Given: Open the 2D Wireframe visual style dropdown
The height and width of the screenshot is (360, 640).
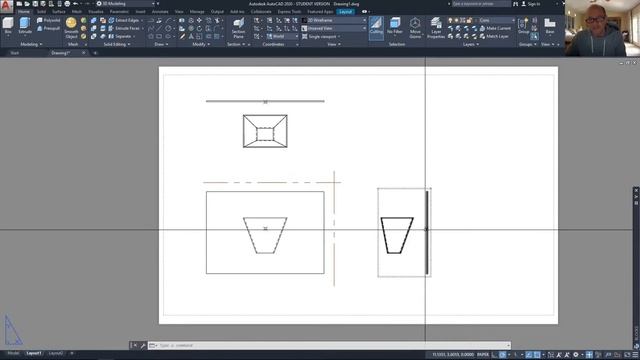Looking at the screenshot, I should [334, 20].
